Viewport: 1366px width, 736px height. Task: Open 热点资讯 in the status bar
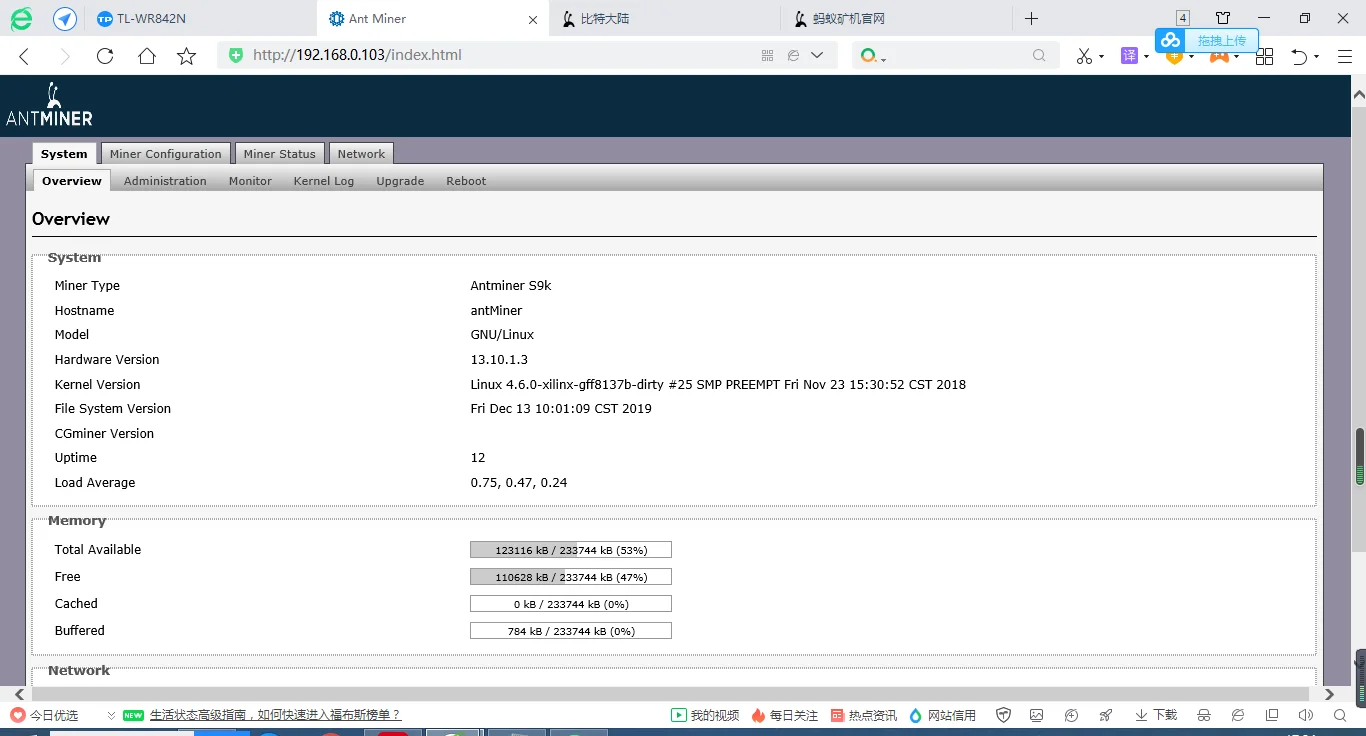pos(864,715)
